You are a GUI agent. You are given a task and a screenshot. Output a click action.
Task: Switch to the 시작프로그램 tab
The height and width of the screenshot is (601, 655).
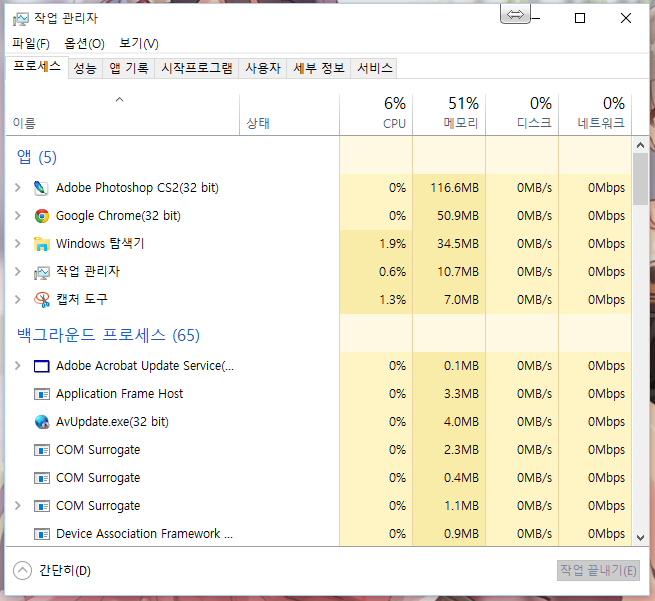(x=197, y=68)
